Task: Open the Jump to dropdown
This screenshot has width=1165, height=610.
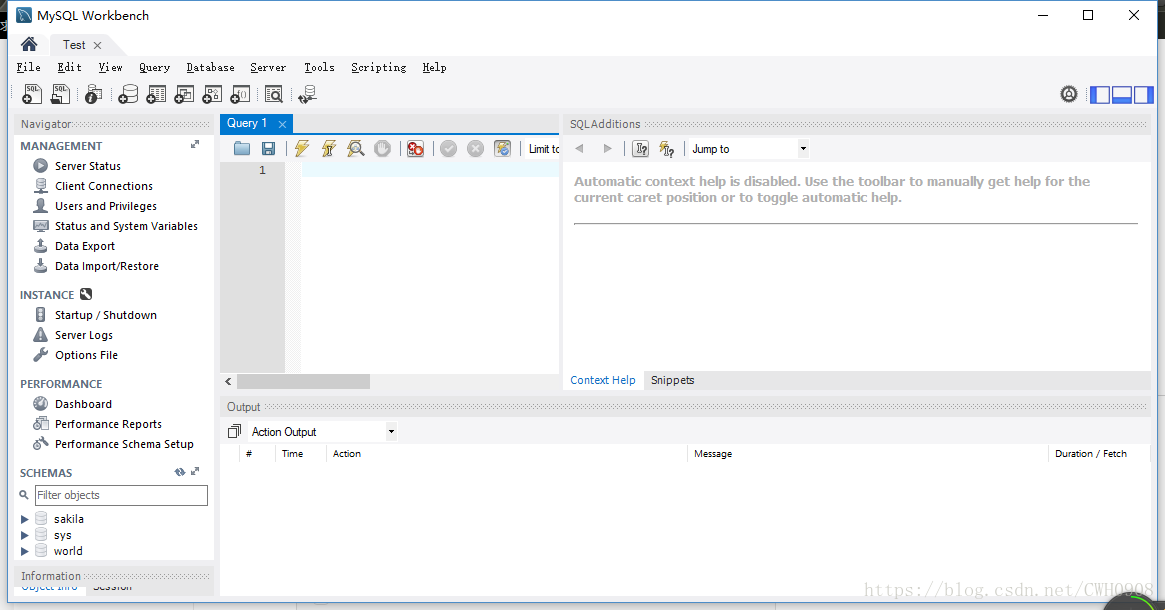Action: [803, 149]
